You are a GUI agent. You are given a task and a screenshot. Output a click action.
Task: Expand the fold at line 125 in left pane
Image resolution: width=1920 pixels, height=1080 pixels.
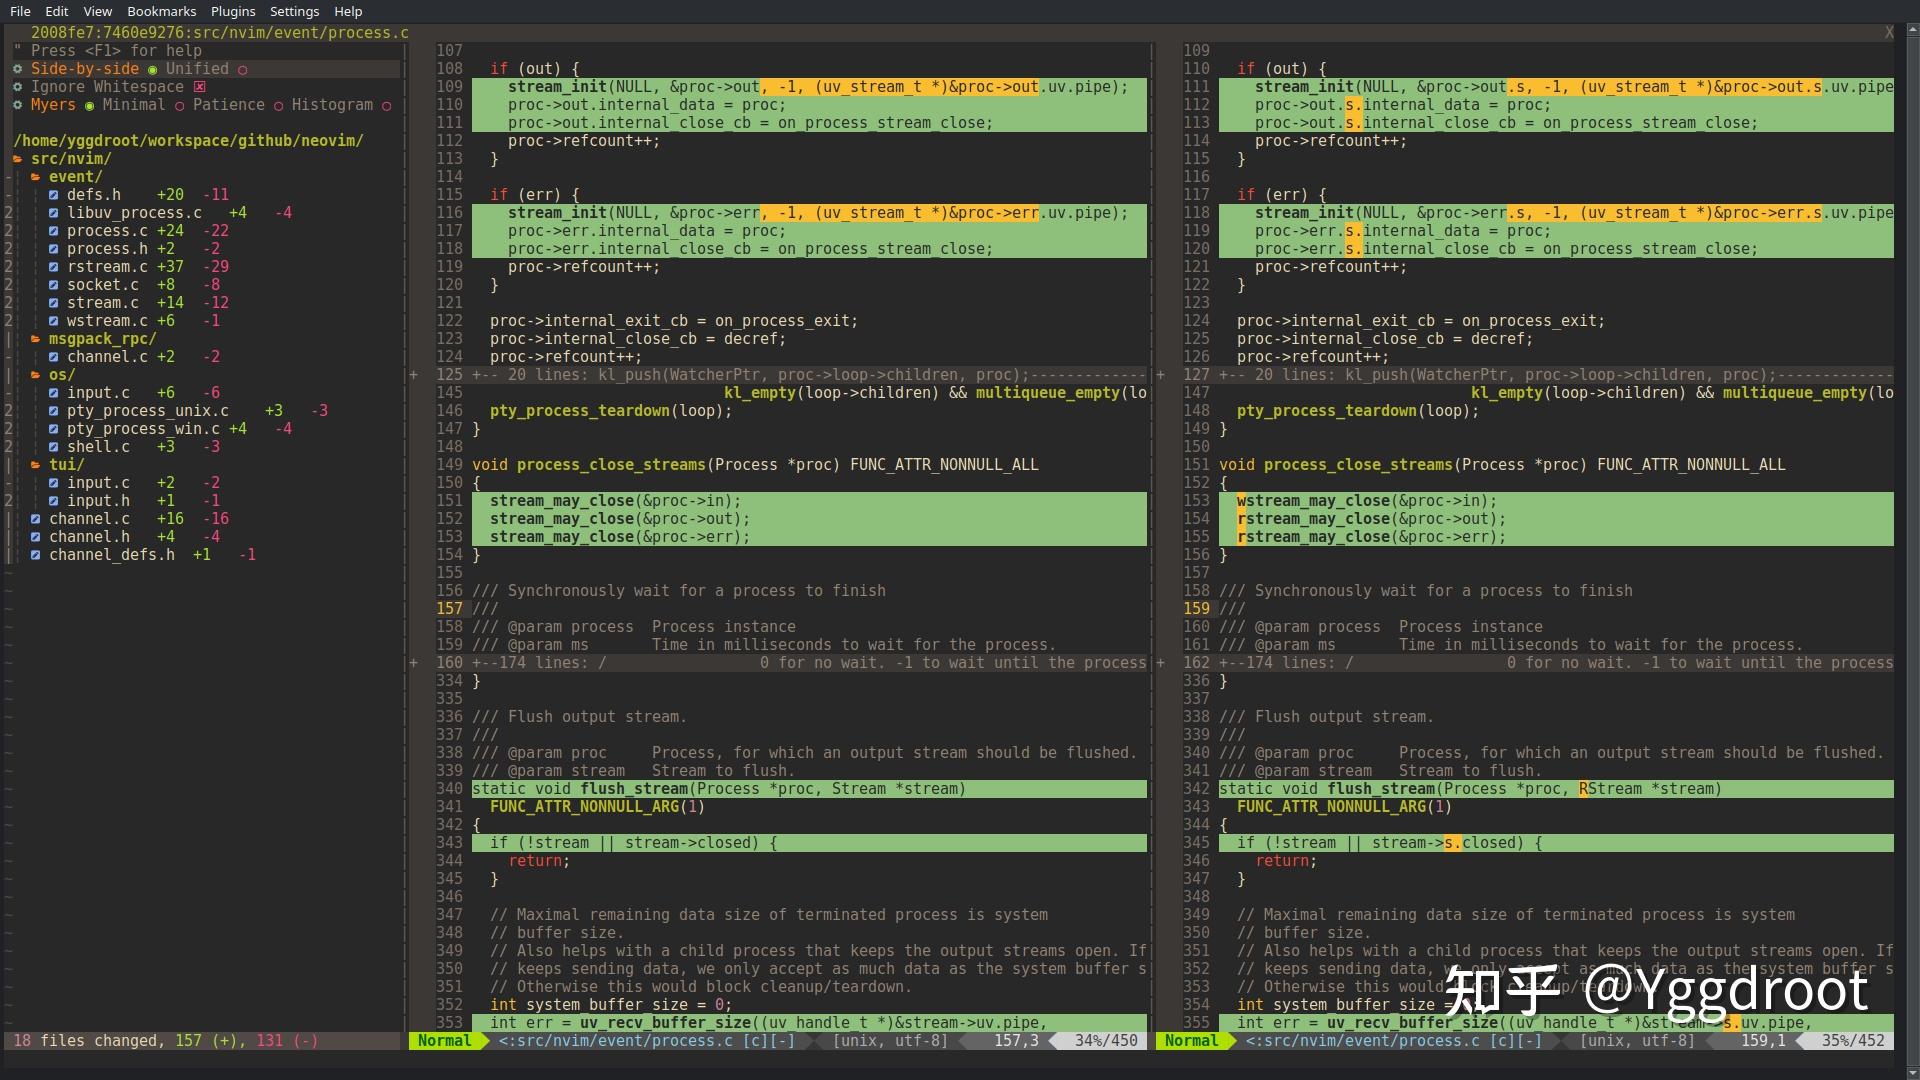414,375
